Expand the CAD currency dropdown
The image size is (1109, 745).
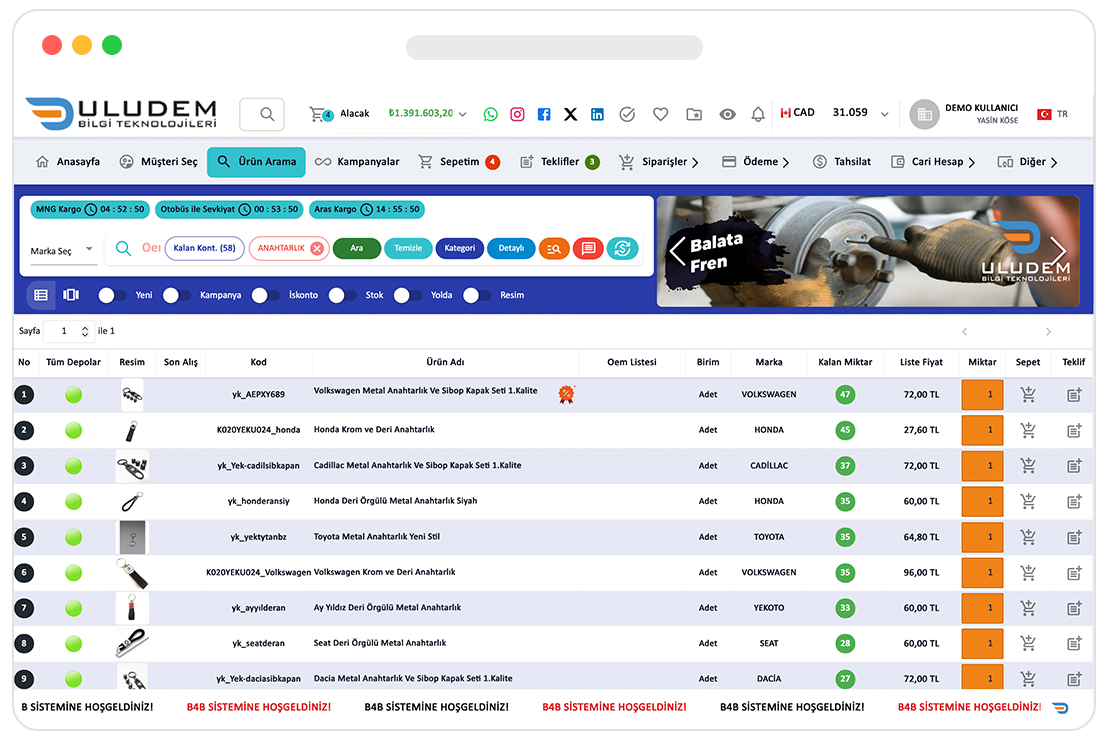(x=884, y=114)
